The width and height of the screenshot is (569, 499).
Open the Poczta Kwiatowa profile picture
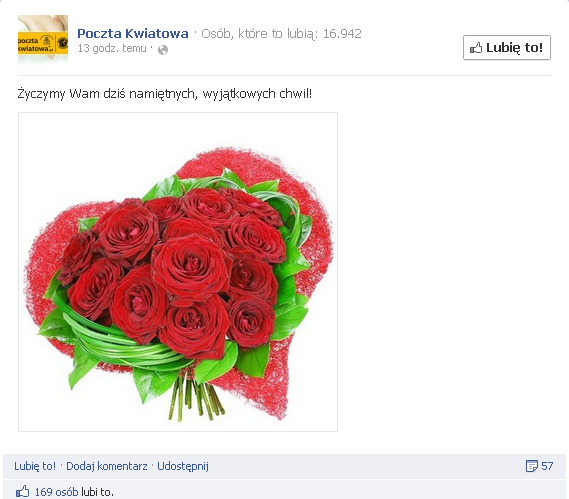[x=43, y=40]
